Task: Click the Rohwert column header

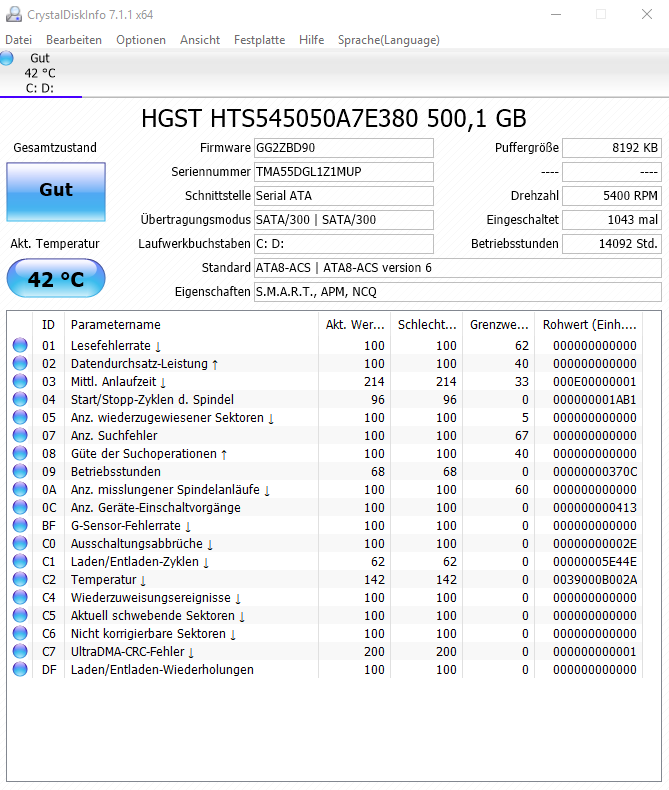Action: pos(589,324)
